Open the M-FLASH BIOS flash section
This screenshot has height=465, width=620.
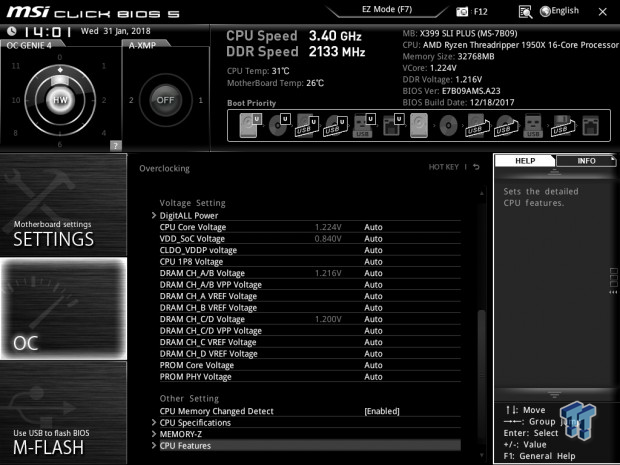click(63, 412)
